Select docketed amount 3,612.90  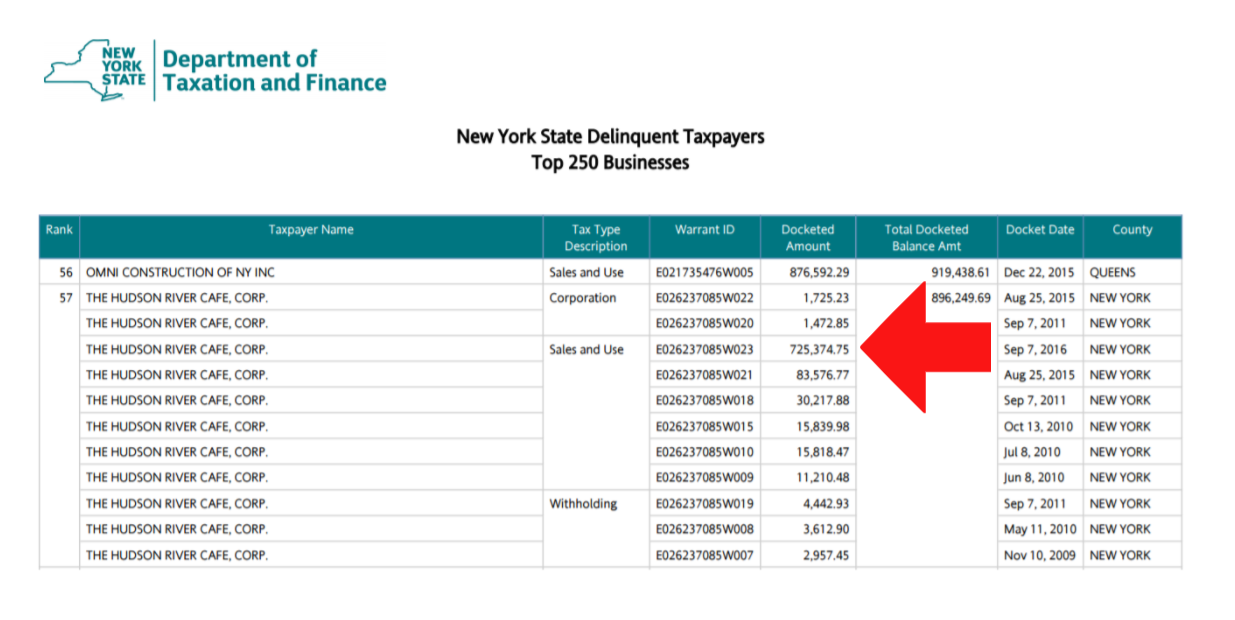click(x=827, y=529)
